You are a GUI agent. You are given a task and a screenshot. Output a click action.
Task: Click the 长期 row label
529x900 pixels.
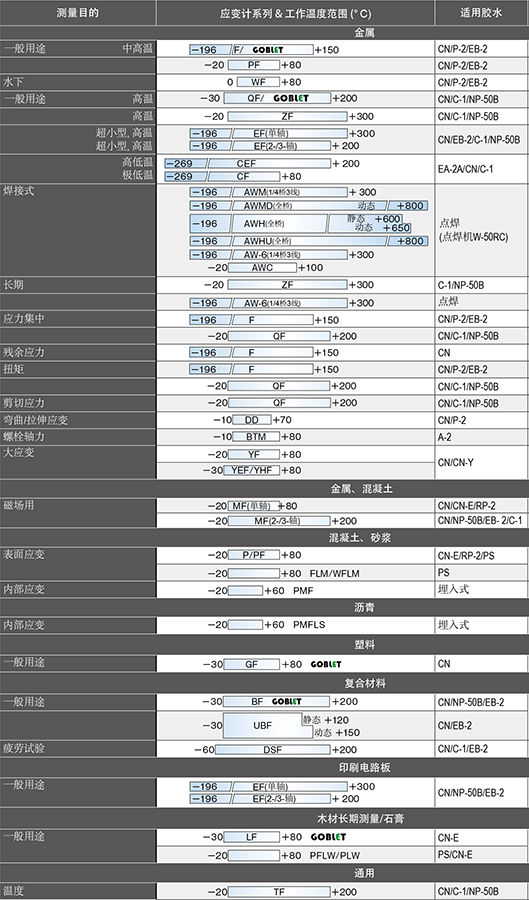pos(13,284)
